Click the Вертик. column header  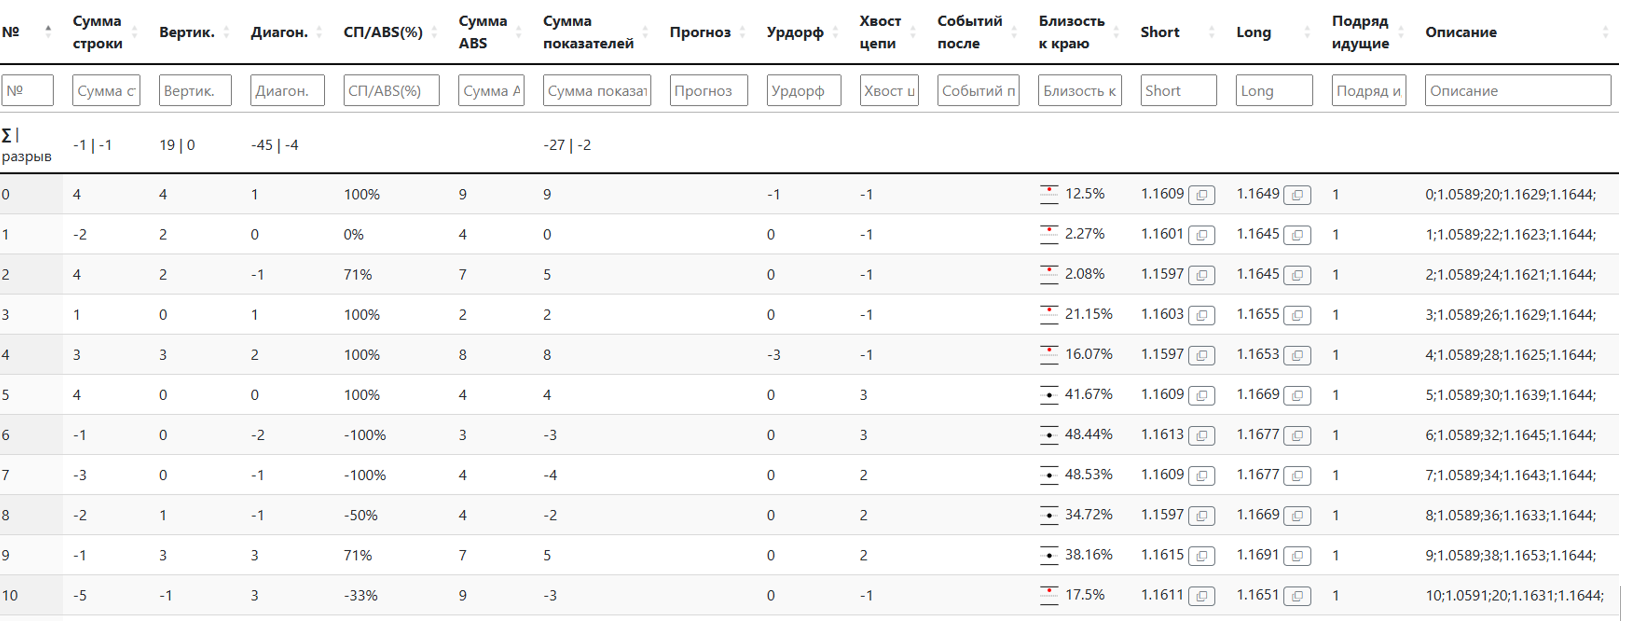coord(186,32)
